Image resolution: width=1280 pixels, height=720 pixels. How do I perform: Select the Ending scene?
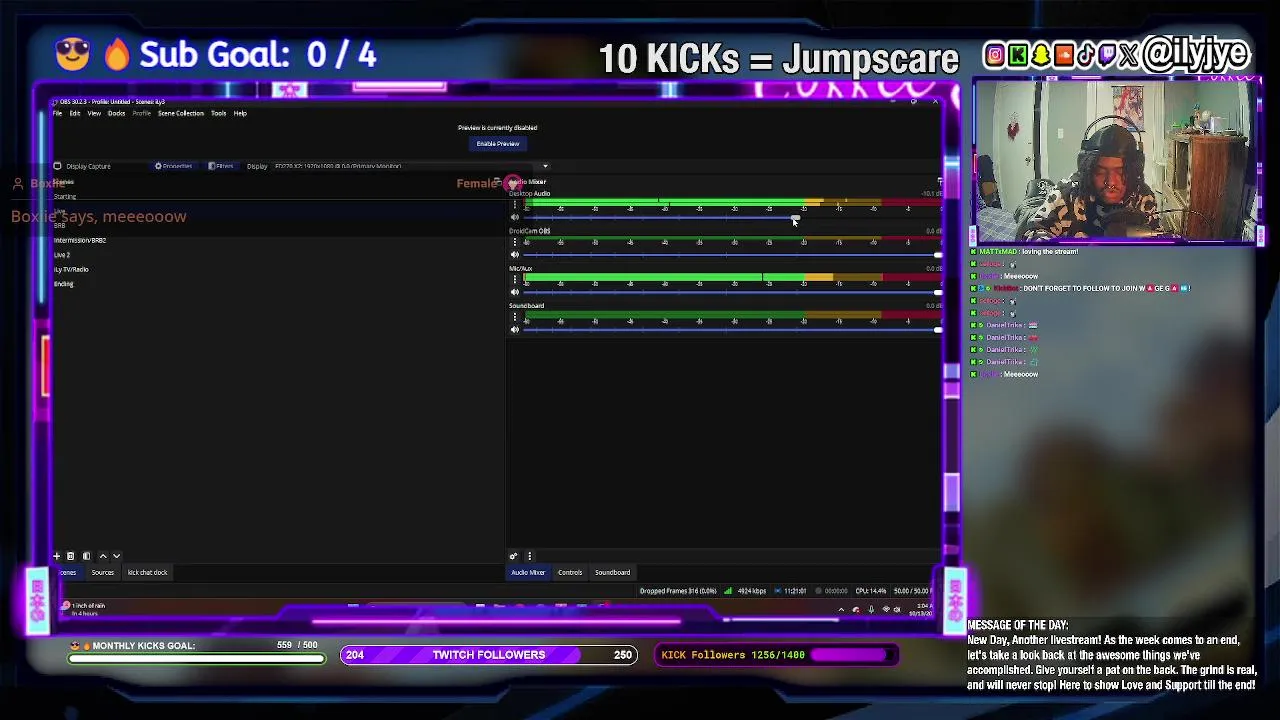[64, 284]
